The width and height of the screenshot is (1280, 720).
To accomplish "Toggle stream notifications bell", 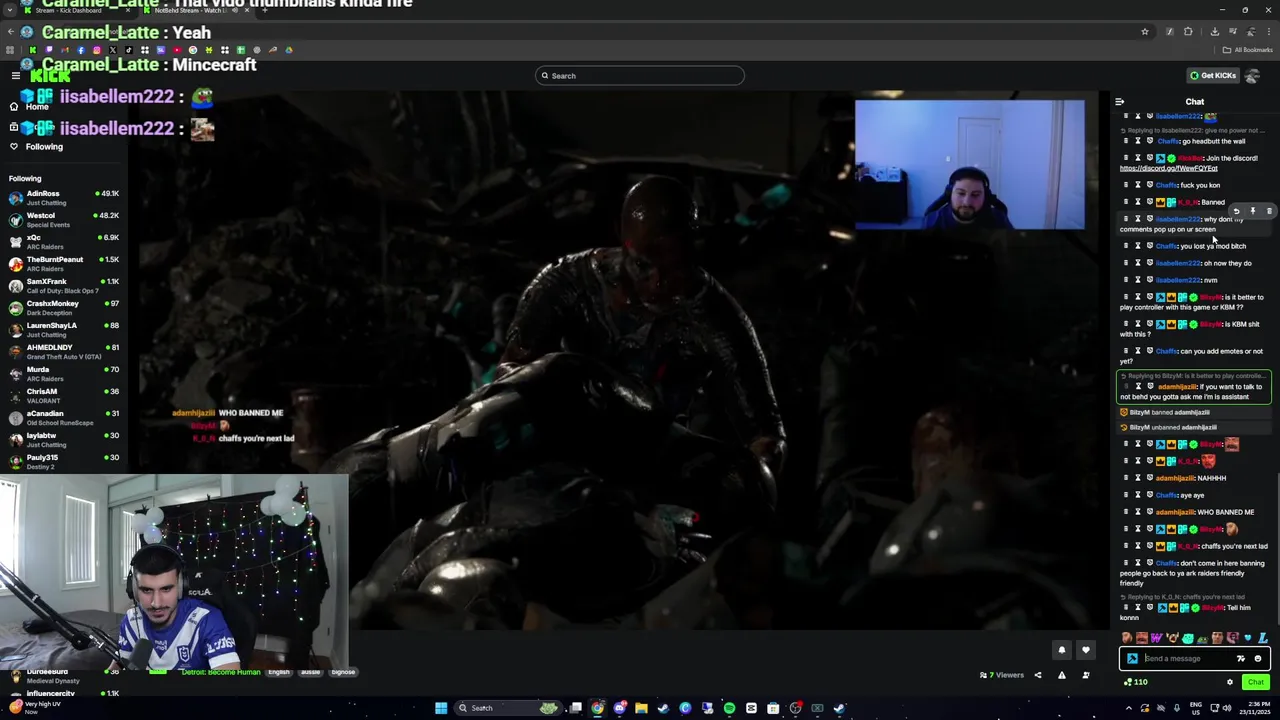I will click(1062, 650).
